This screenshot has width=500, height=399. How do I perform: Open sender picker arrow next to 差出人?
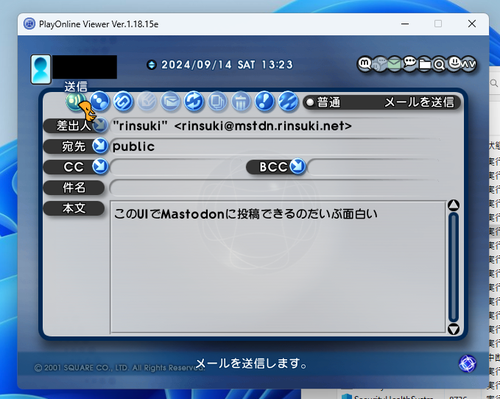click(x=100, y=125)
